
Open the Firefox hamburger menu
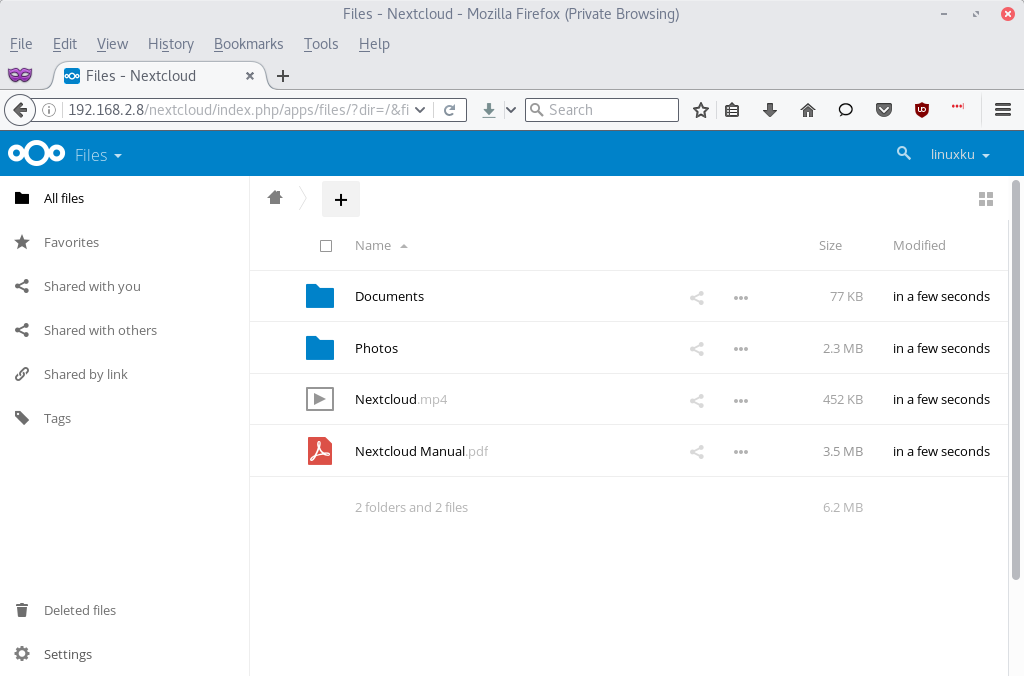tap(1003, 110)
